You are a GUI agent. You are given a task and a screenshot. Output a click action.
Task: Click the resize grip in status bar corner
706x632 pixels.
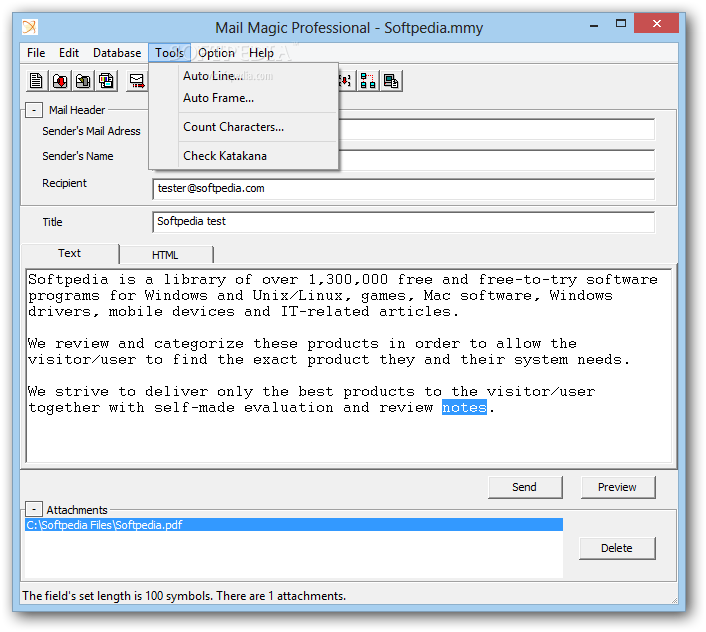tap(674, 600)
